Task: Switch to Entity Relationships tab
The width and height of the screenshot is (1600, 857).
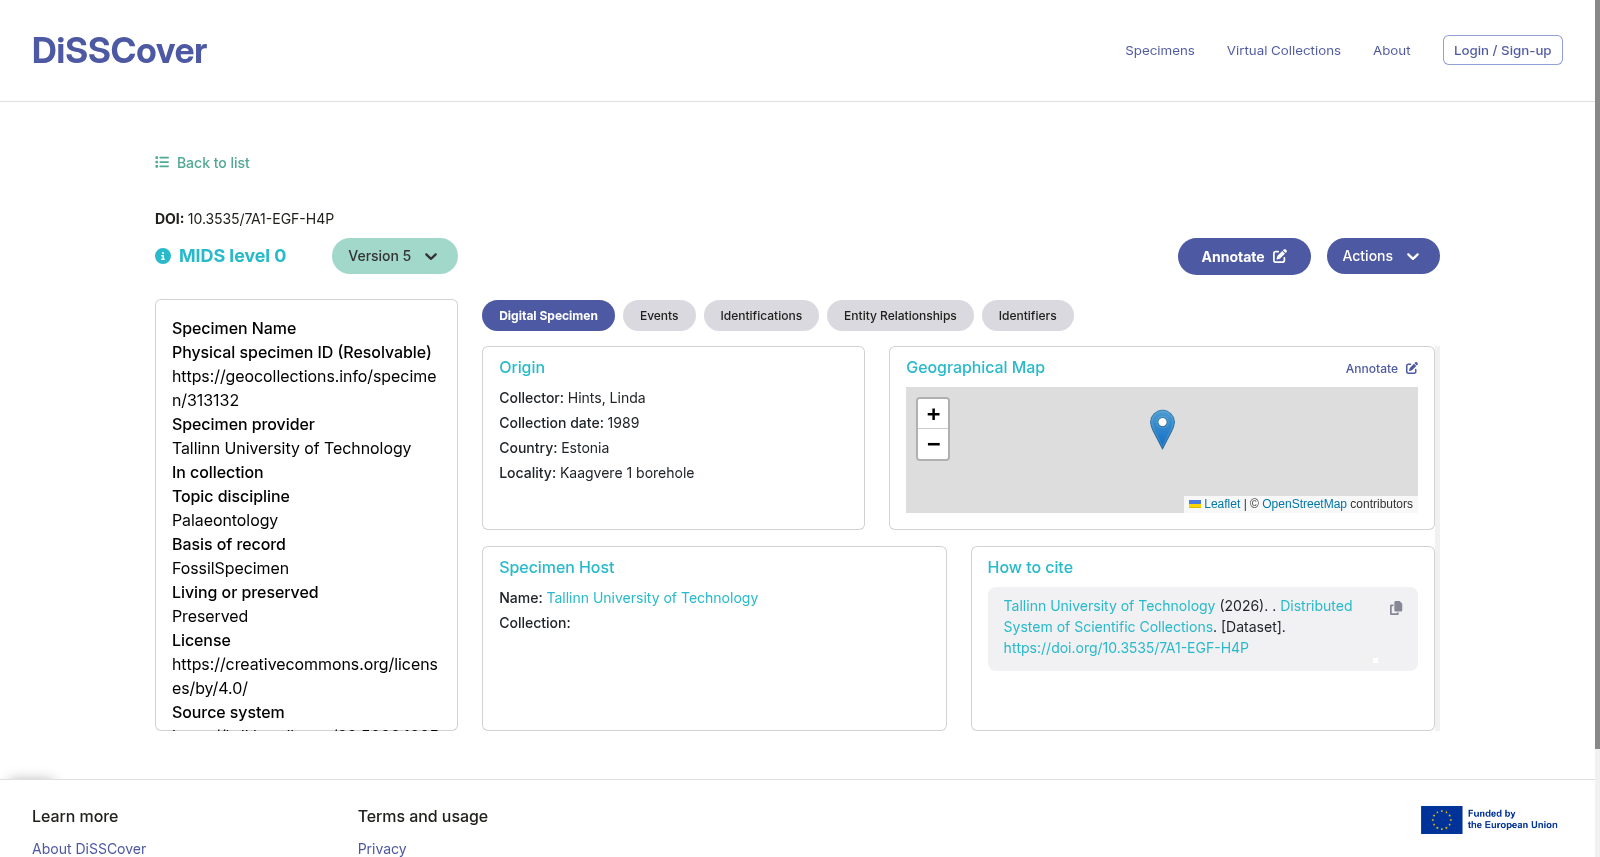Action: coord(900,316)
